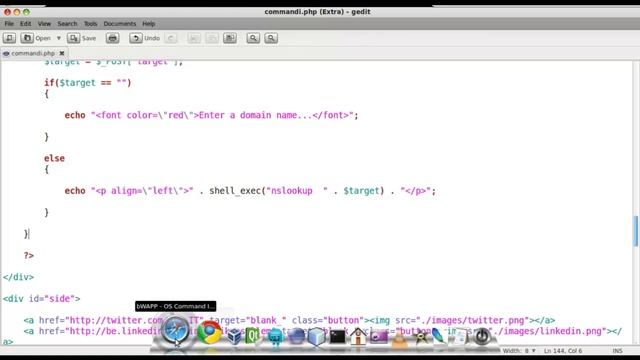Click the <div id="side"> line

tap(42, 299)
